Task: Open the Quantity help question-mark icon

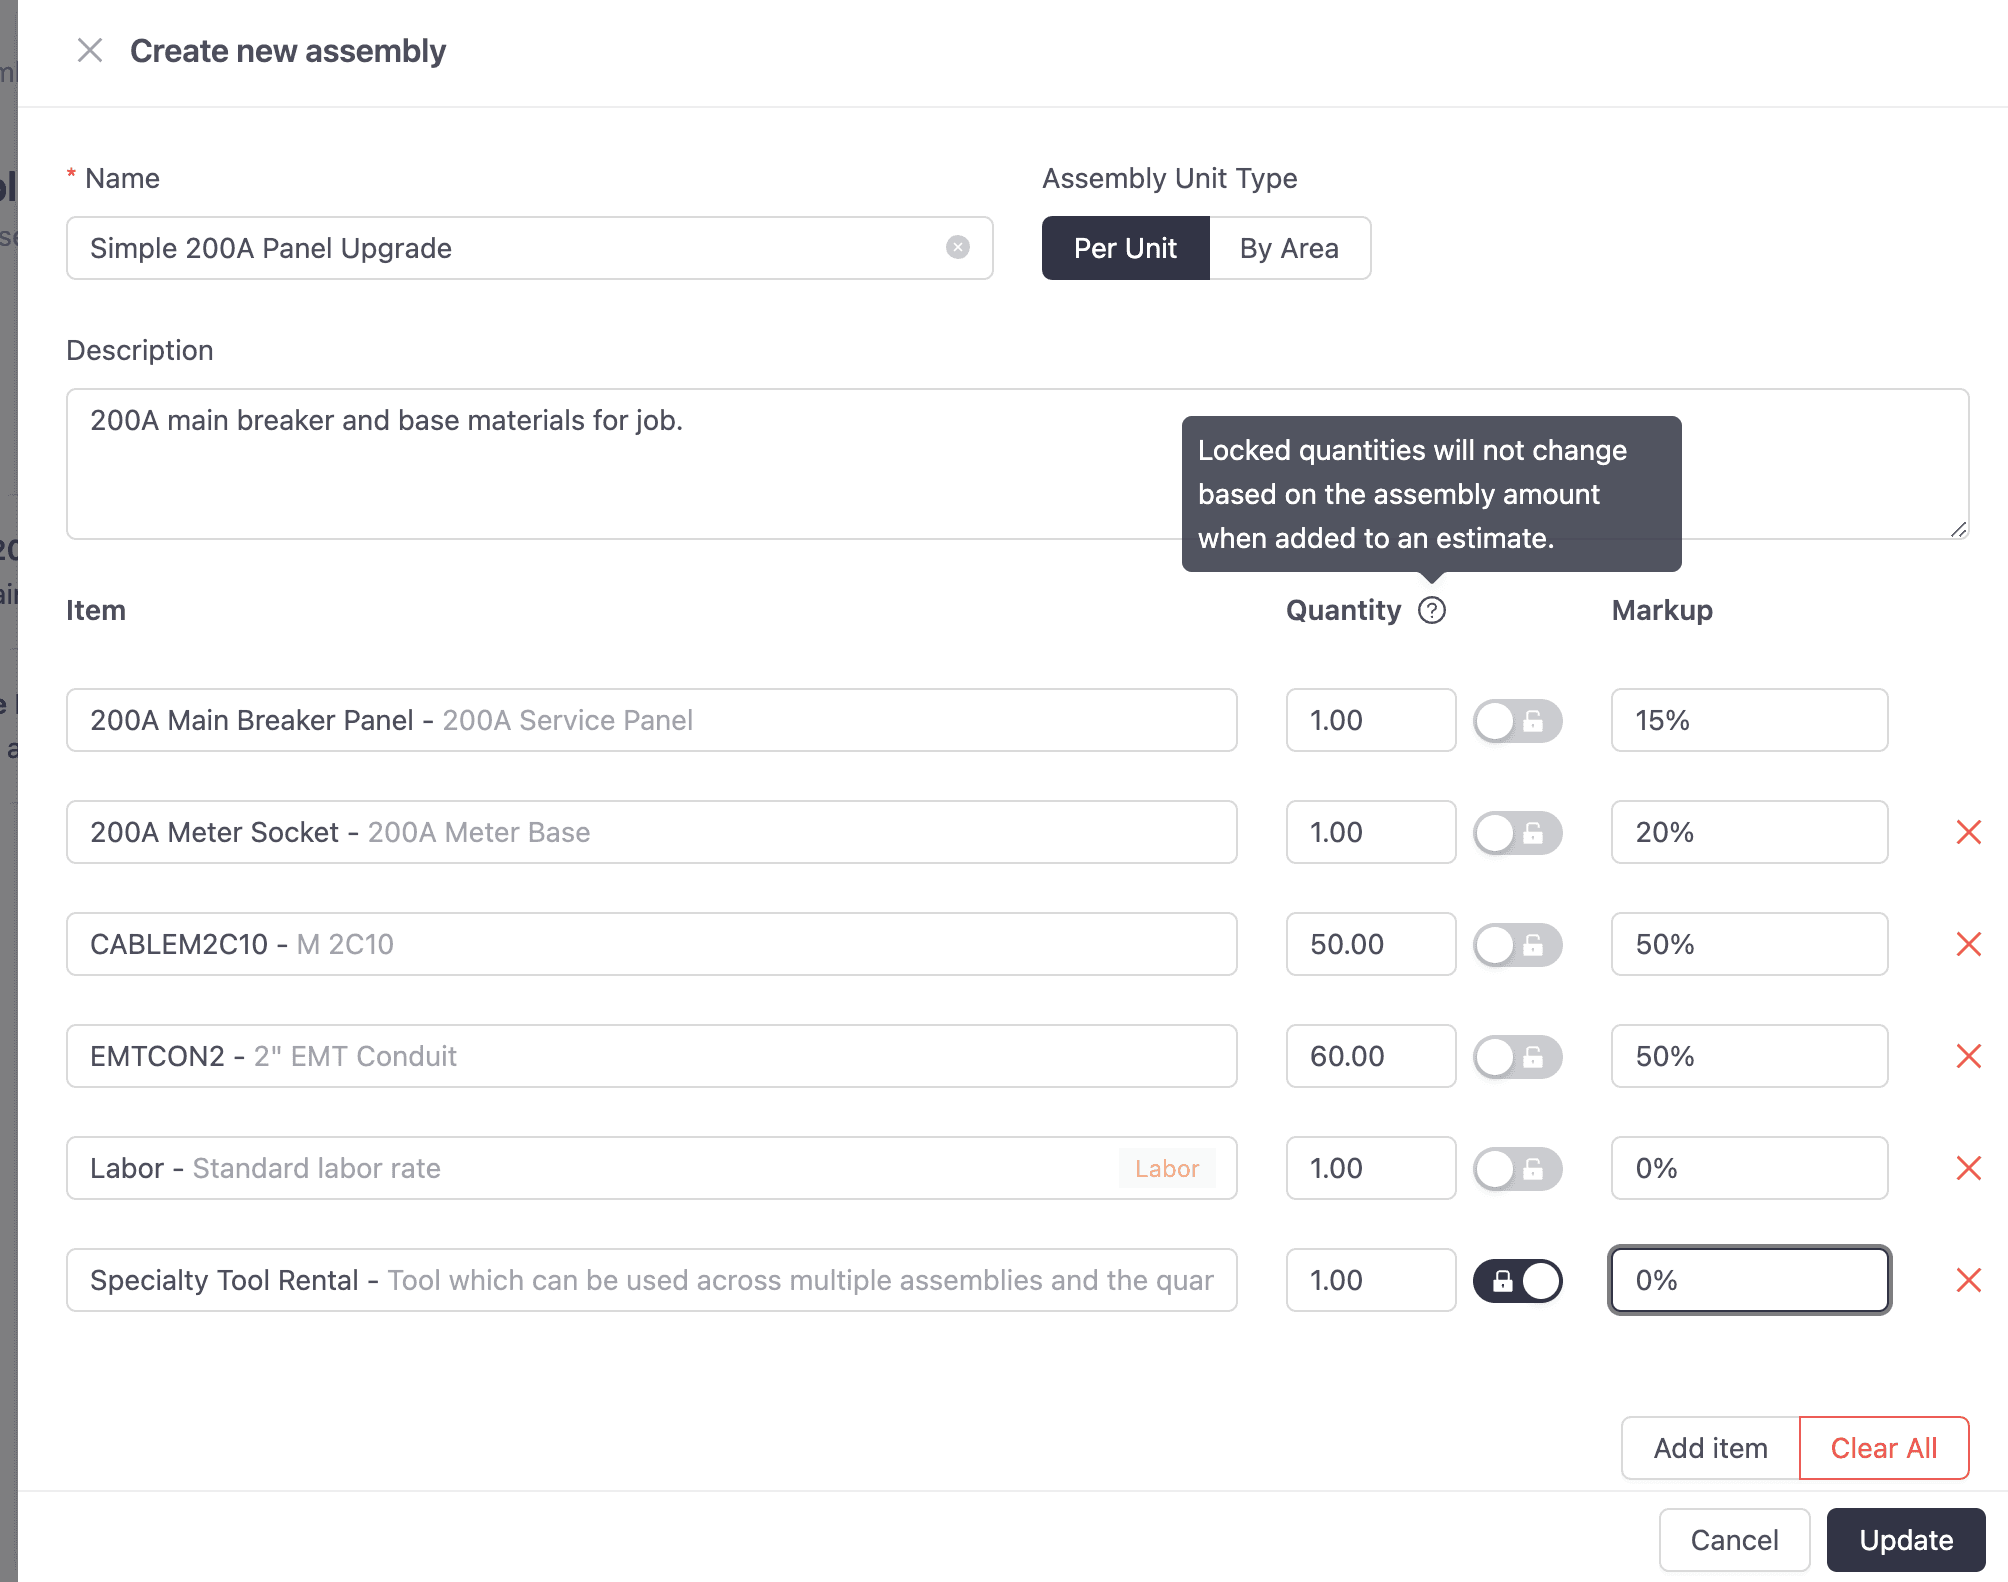Action: coord(1431,610)
